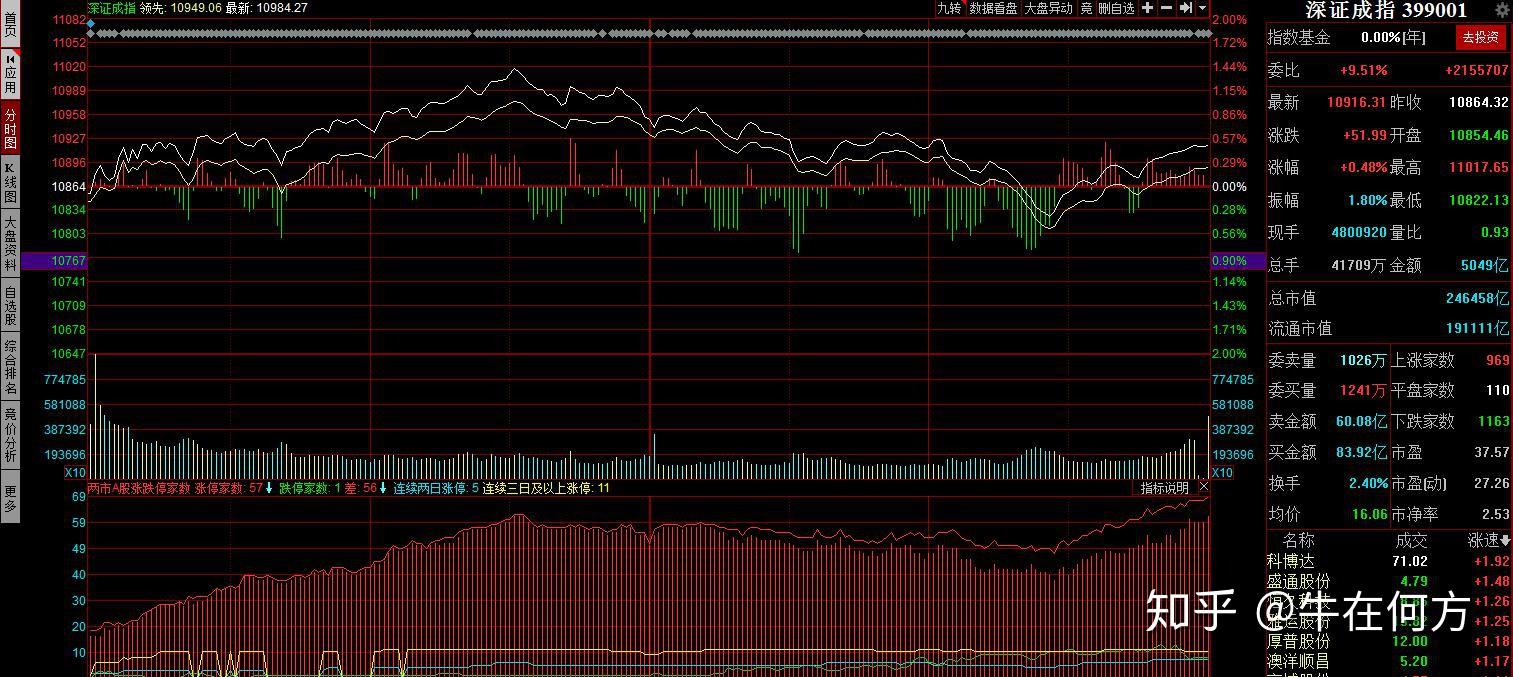
Task: Click the jump-to-end arrow icon in chart toolbar
Action: tap(1185, 8)
